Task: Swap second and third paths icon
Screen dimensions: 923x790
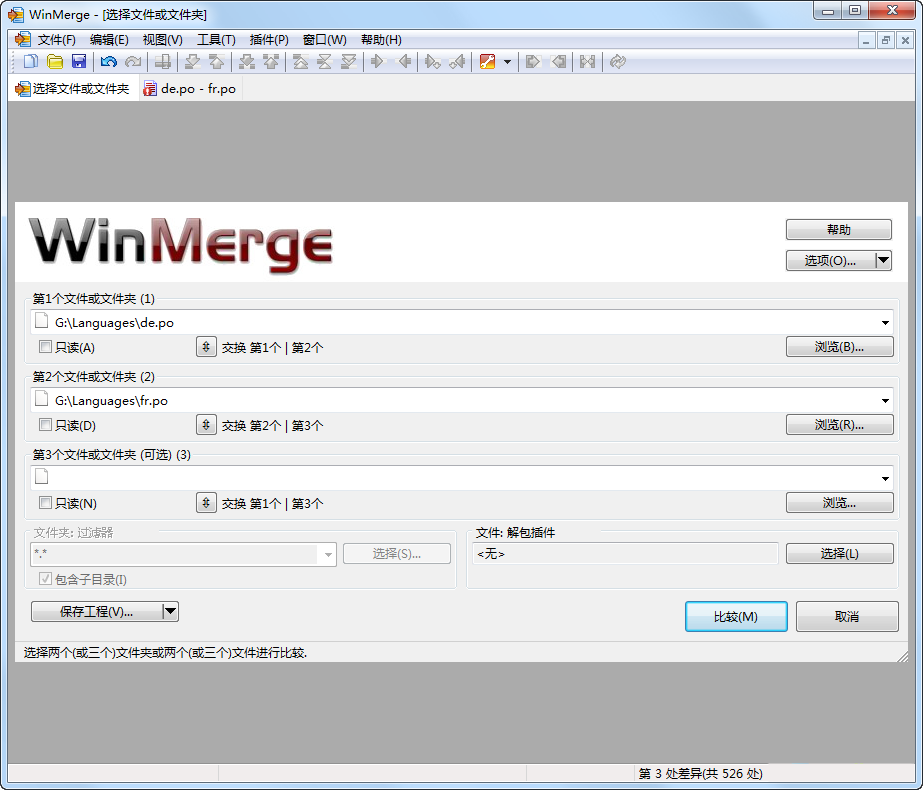Action: click(x=206, y=425)
